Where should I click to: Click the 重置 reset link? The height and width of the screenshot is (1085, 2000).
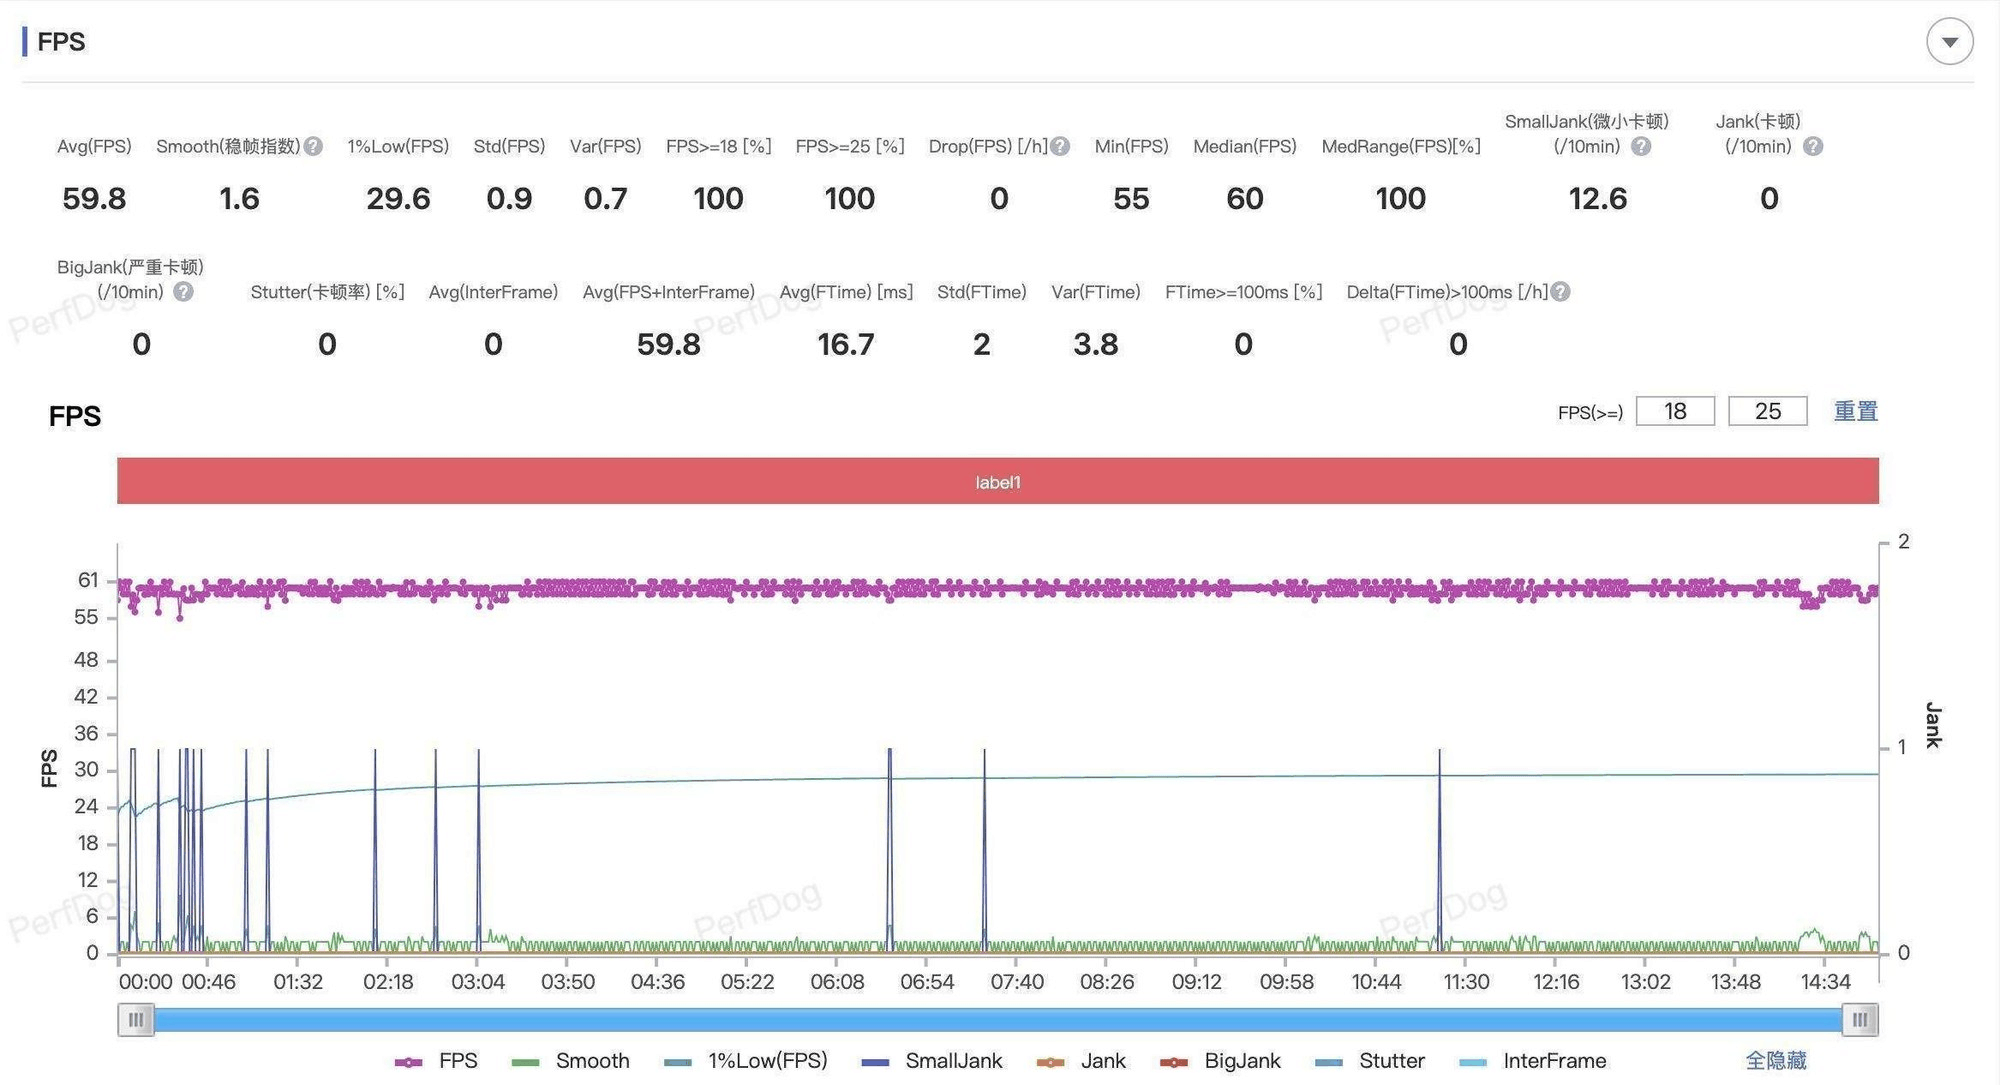pyautogui.click(x=1855, y=412)
